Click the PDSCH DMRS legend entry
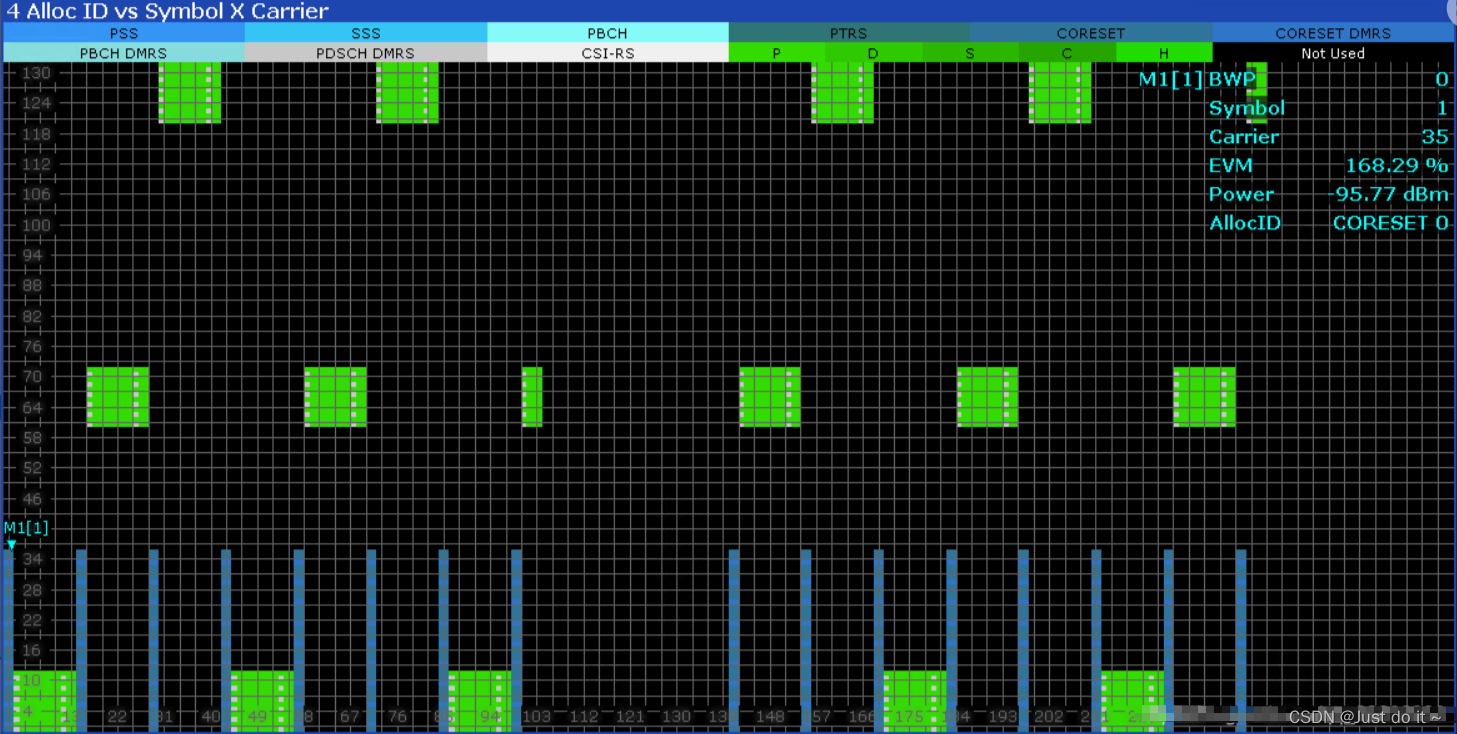Screen dimensions: 1457x734 [x=366, y=53]
